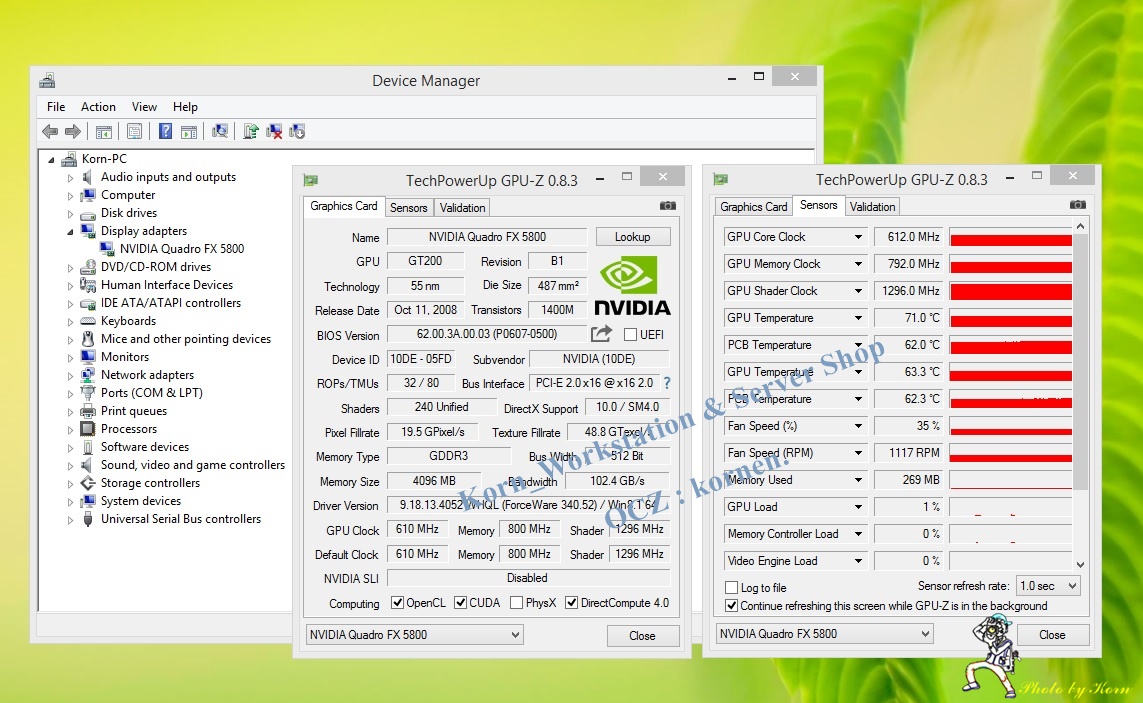This screenshot has width=1143, height=703.
Task: Scan for hardware changes toolbar icon
Action: pos(219,131)
